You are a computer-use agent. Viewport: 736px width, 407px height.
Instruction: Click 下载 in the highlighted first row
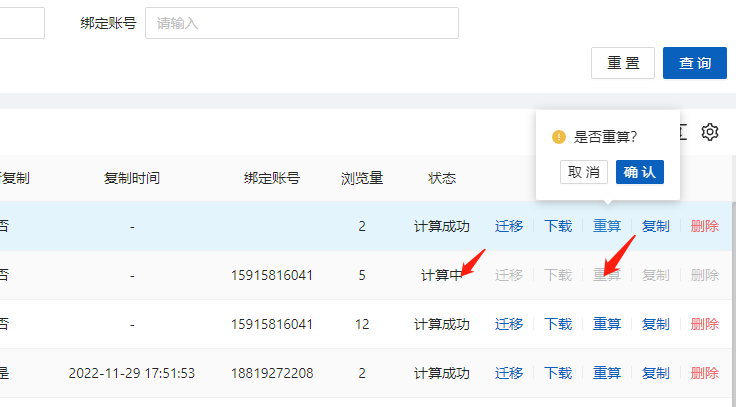coord(558,226)
